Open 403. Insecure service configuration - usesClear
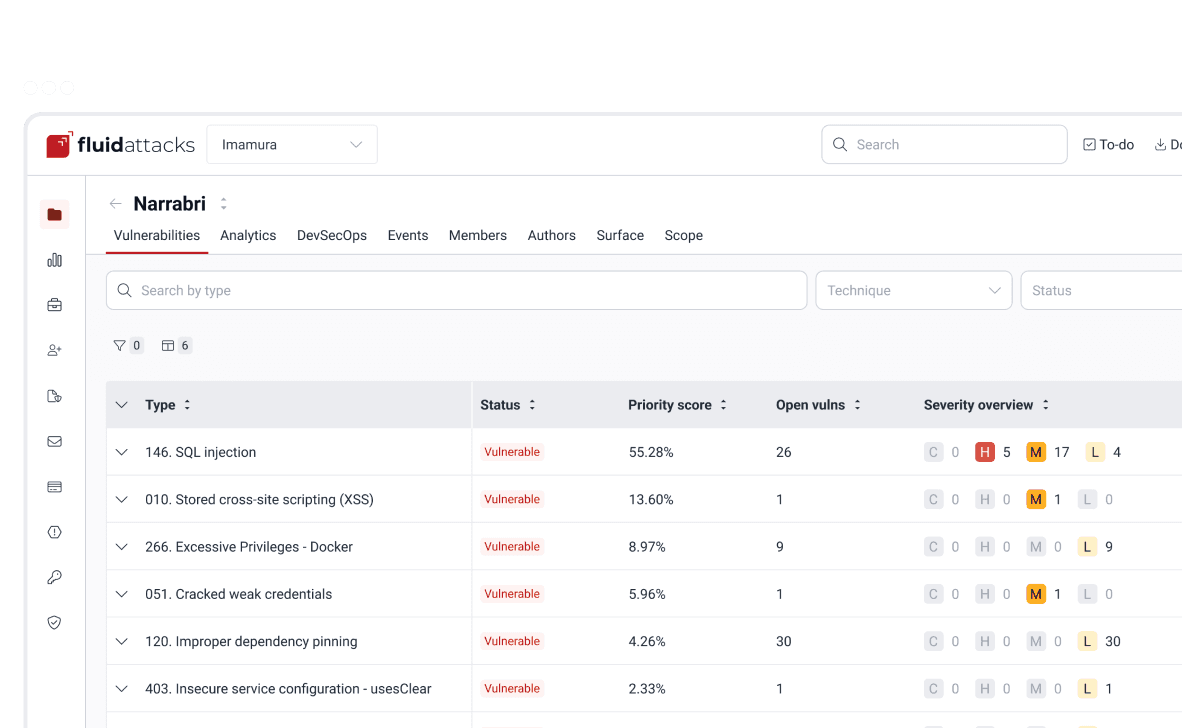This screenshot has height=728, width=1182. [x=288, y=689]
